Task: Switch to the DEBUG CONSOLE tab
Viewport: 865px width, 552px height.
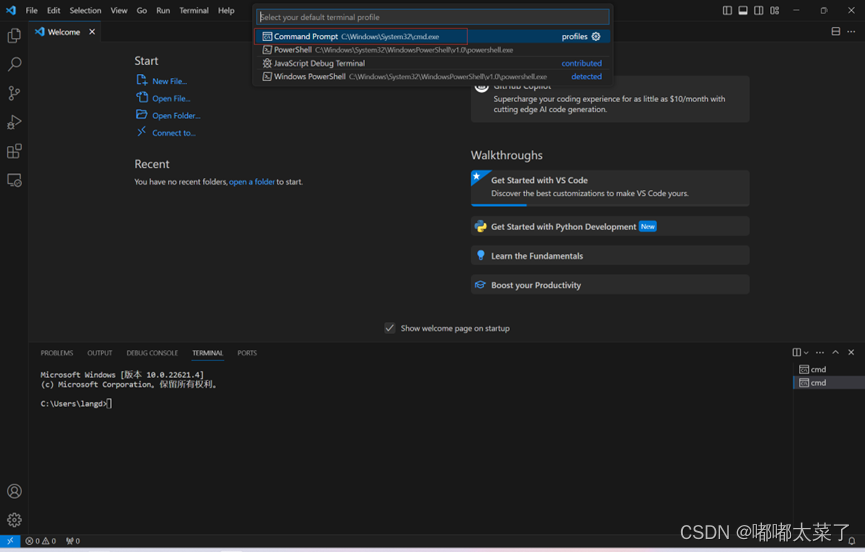Action: pyautogui.click(x=152, y=353)
